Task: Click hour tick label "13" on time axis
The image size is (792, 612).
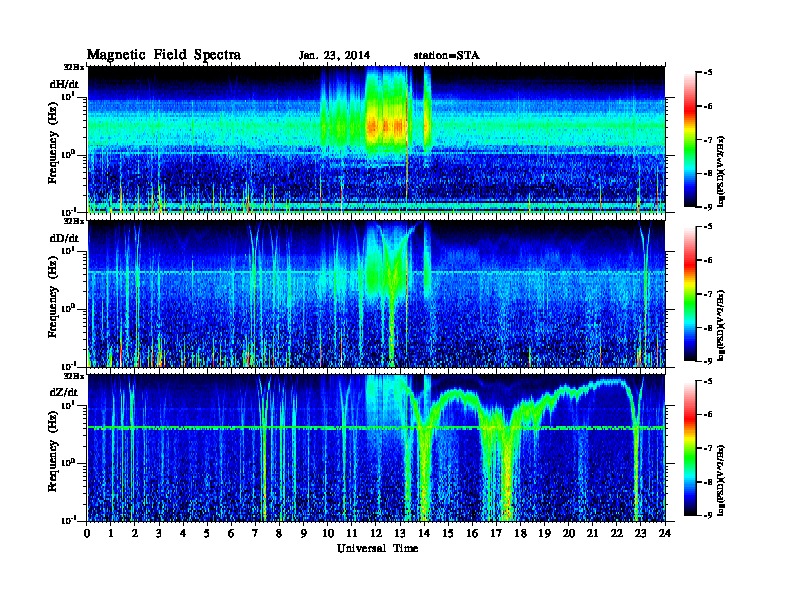Action: [x=400, y=533]
